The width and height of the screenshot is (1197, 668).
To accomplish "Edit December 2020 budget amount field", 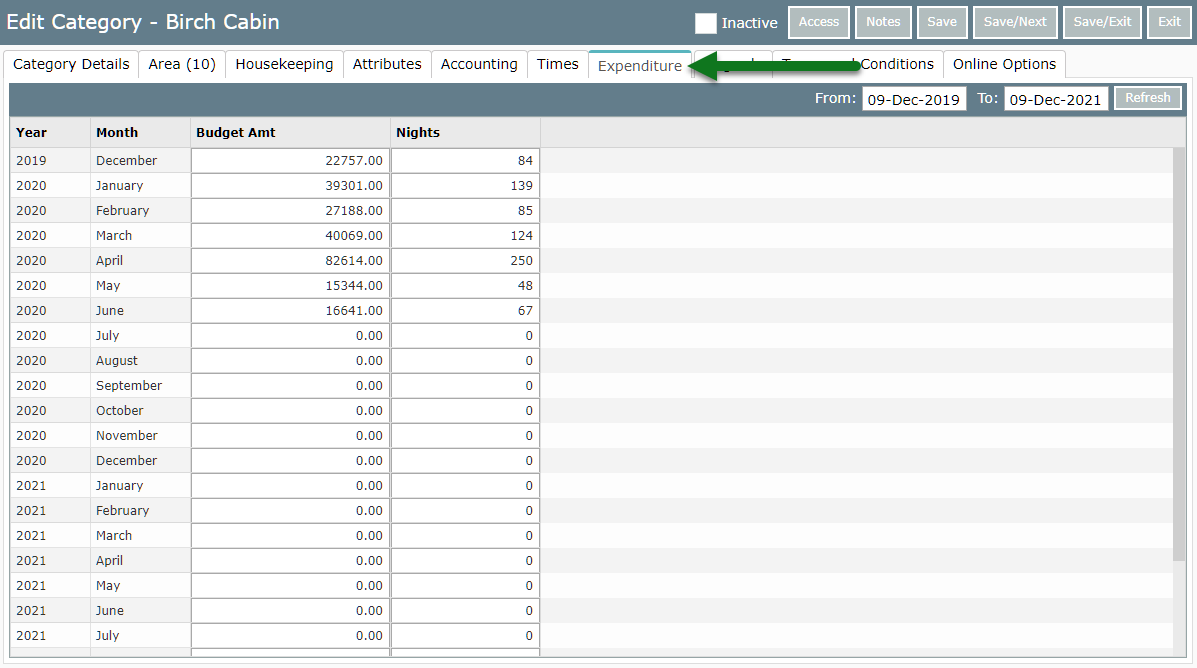I will click(x=291, y=460).
